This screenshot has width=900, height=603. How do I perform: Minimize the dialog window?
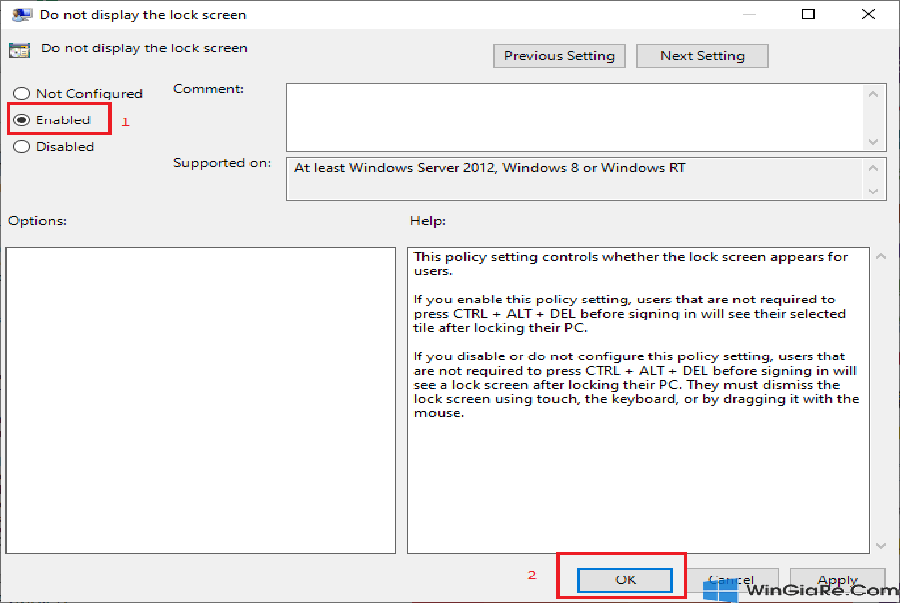749,14
